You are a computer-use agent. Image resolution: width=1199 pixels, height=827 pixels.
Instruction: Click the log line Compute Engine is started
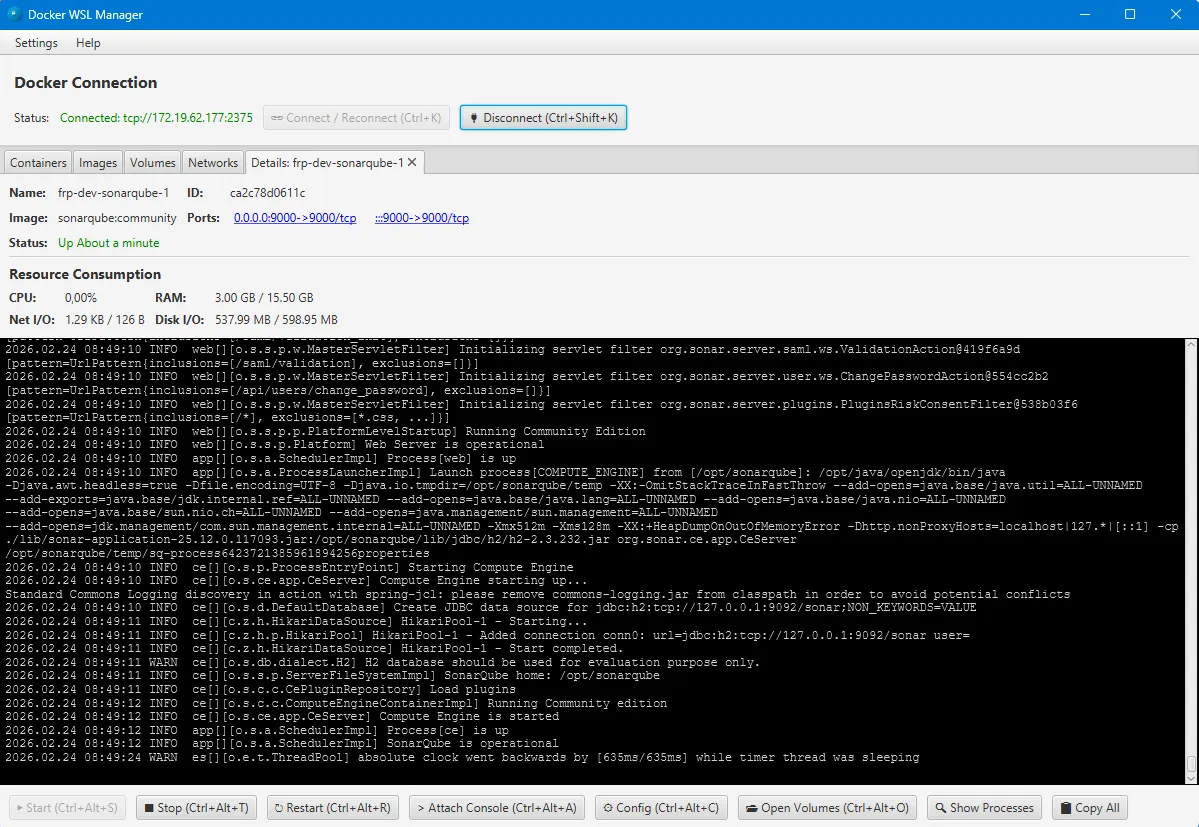pyautogui.click(x=282, y=717)
